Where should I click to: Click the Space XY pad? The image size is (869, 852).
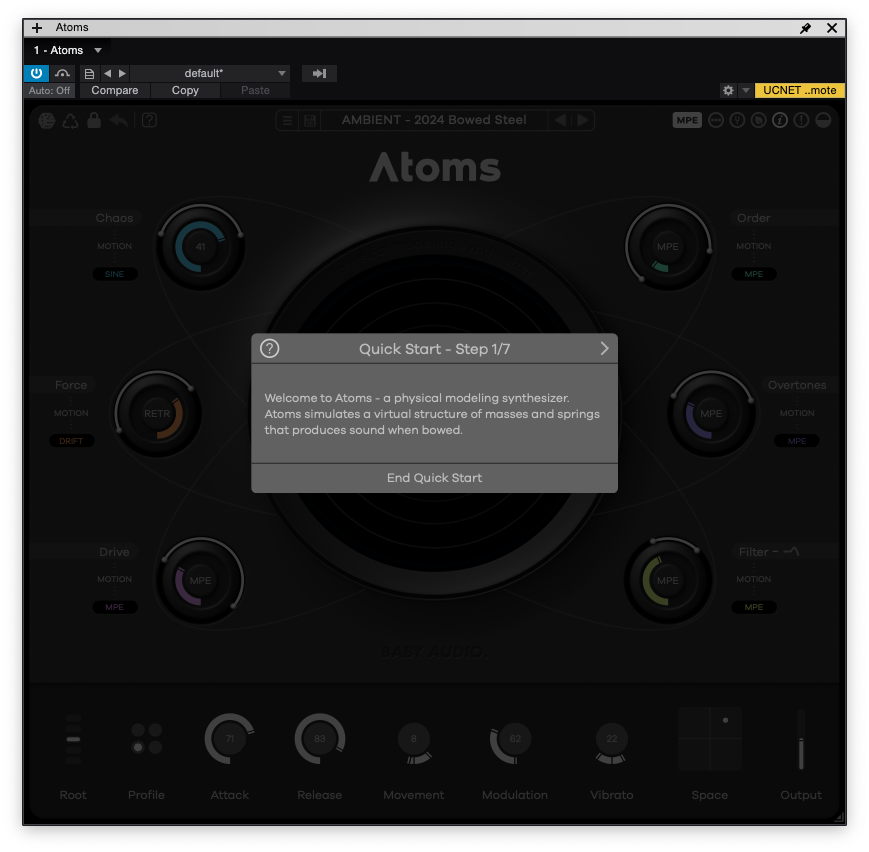point(710,739)
